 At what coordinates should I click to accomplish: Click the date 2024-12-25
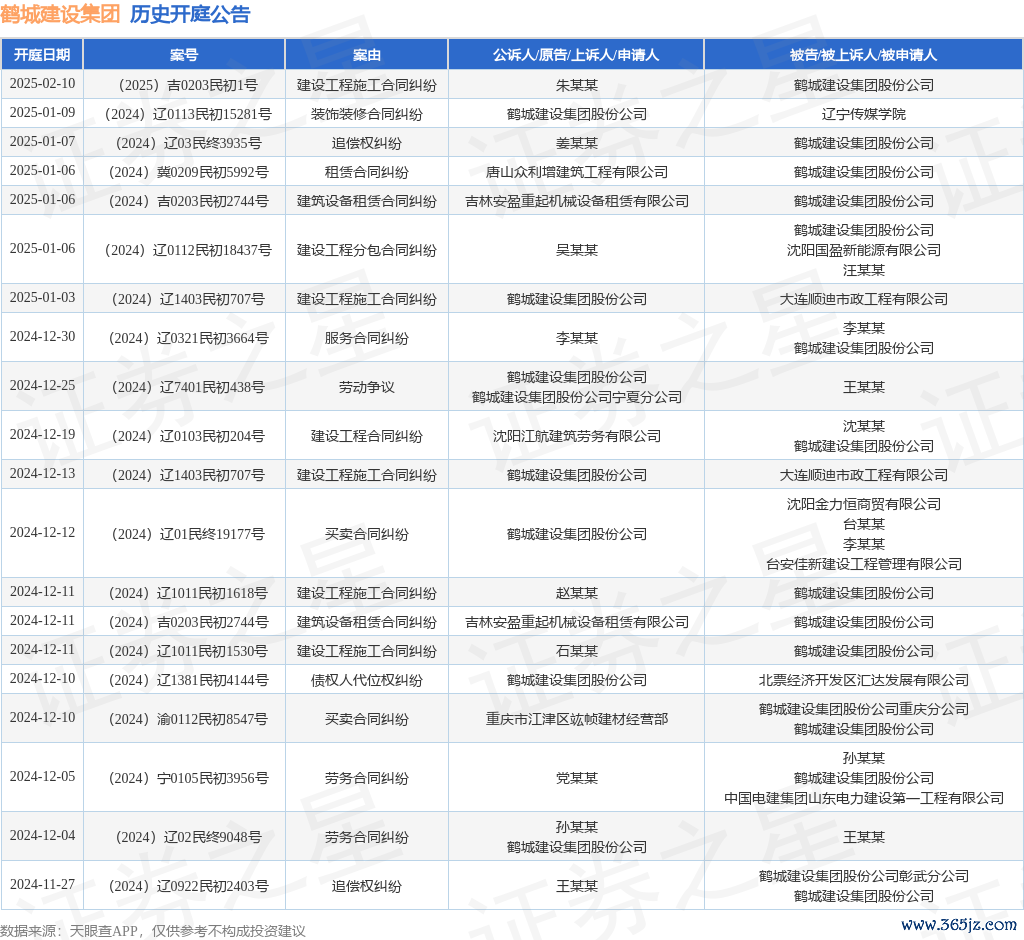click(x=42, y=385)
